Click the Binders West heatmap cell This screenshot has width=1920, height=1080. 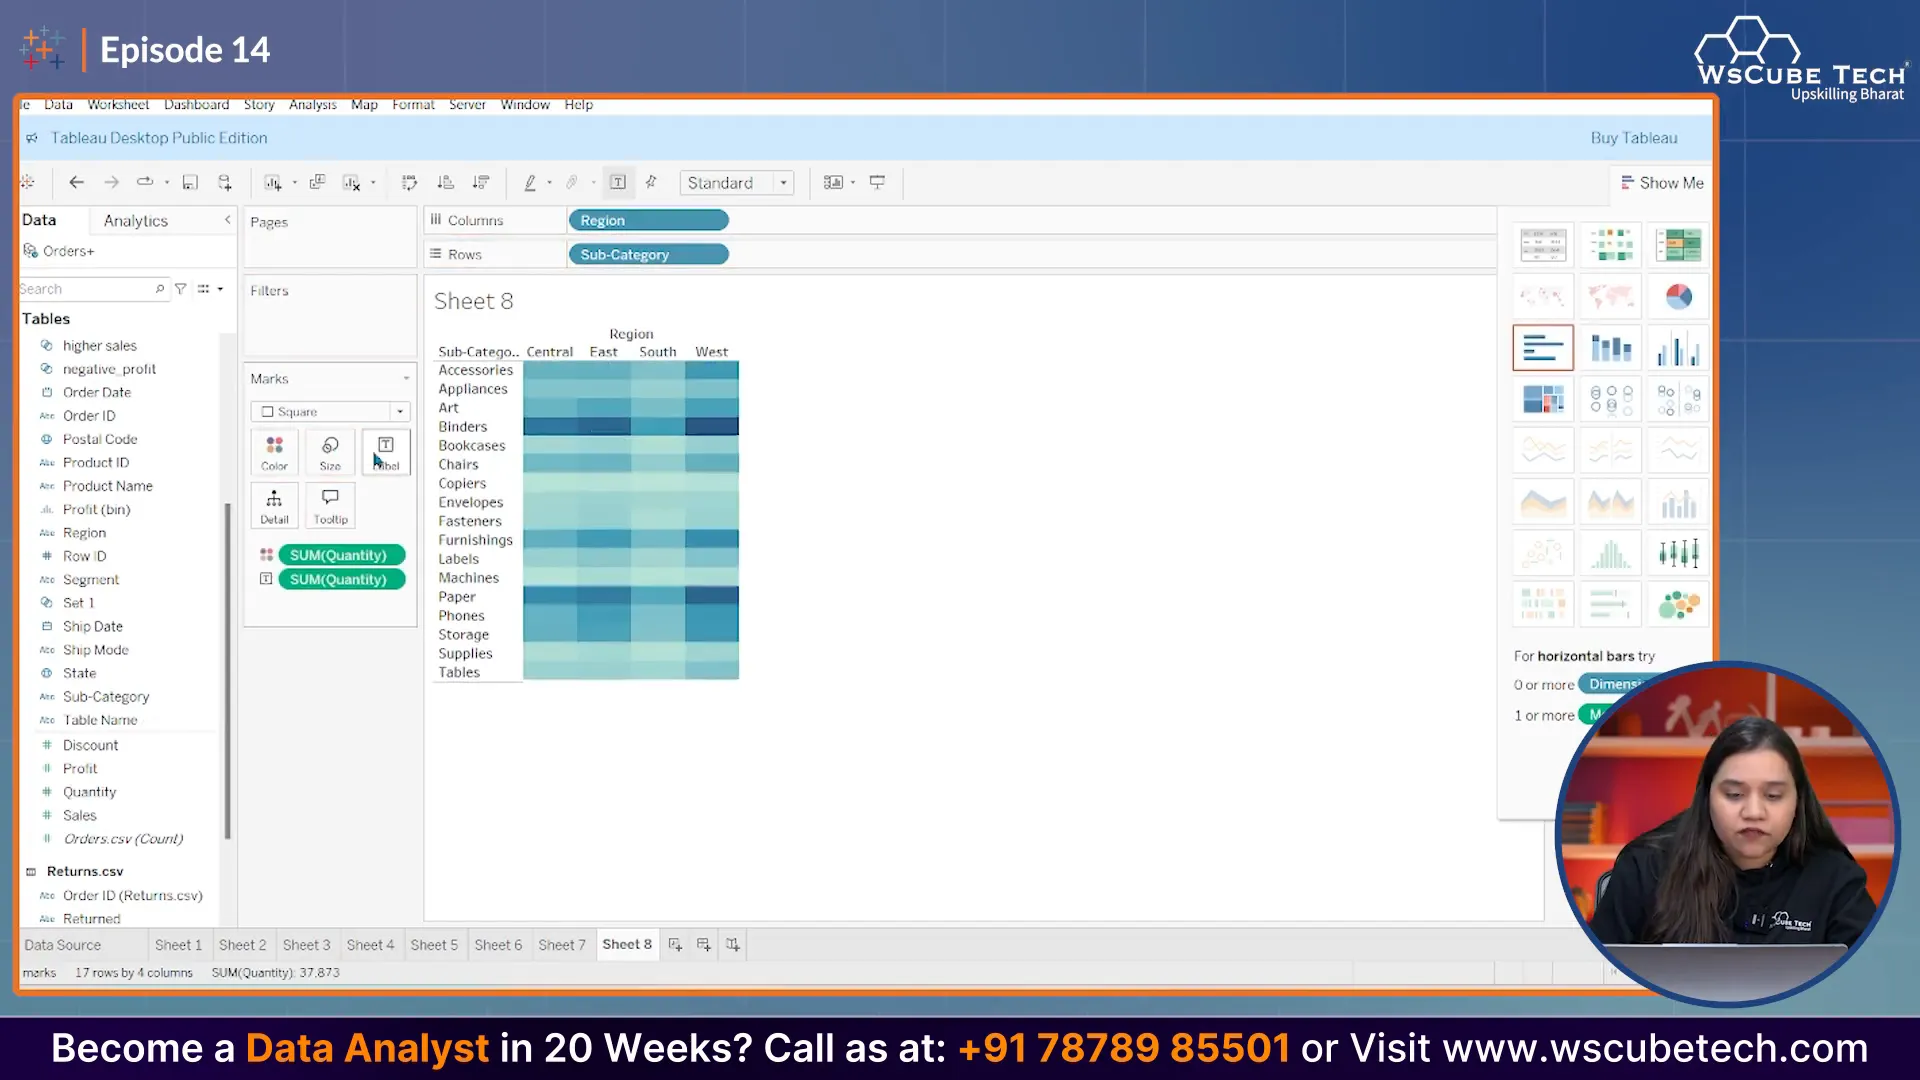pyautogui.click(x=712, y=427)
